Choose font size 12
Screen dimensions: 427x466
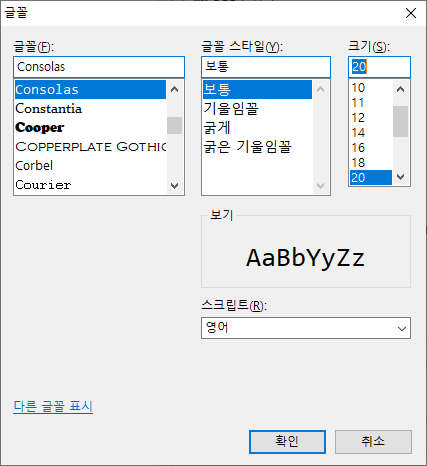[x=371, y=118]
